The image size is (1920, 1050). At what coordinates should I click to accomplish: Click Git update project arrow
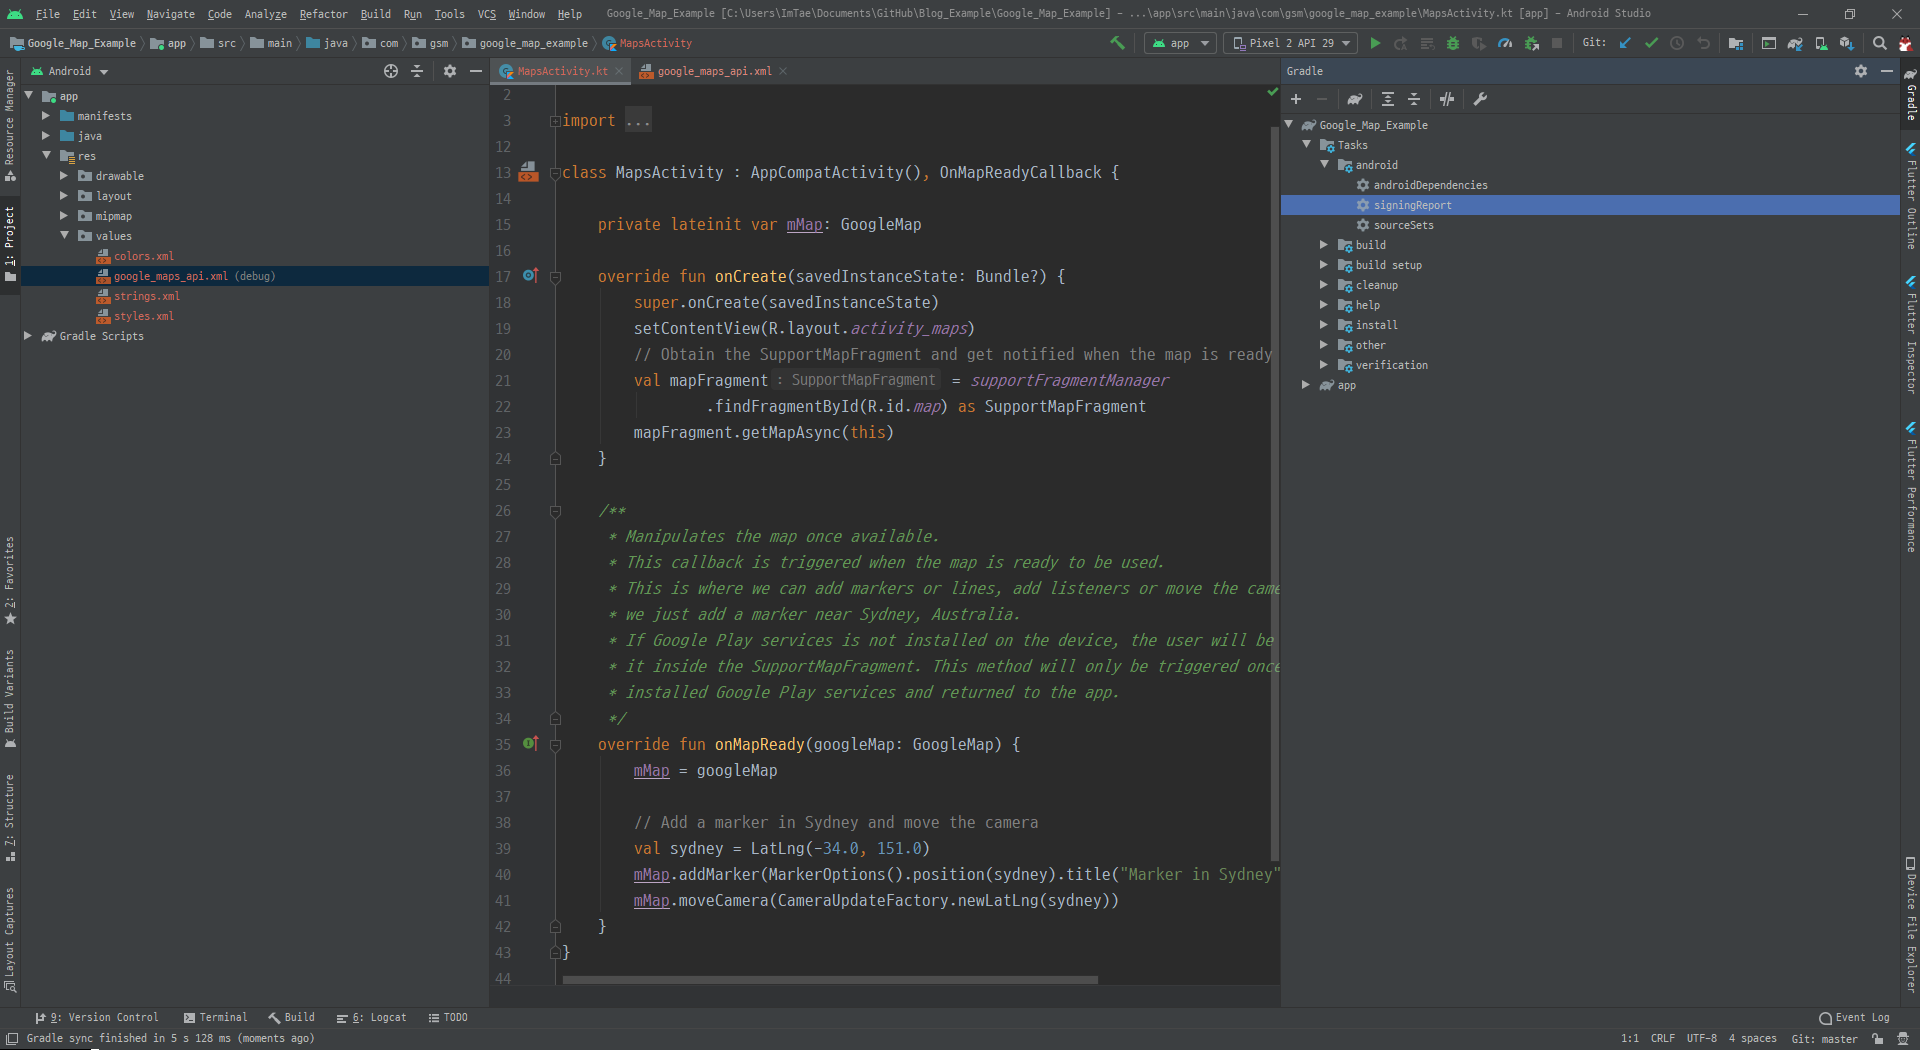[1625, 43]
